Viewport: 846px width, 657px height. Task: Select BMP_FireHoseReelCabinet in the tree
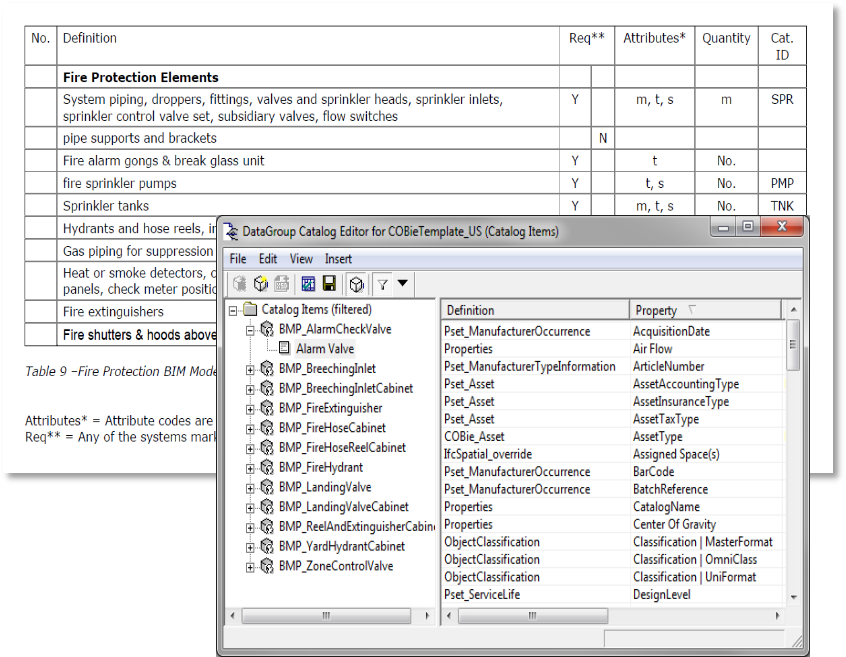[342, 448]
